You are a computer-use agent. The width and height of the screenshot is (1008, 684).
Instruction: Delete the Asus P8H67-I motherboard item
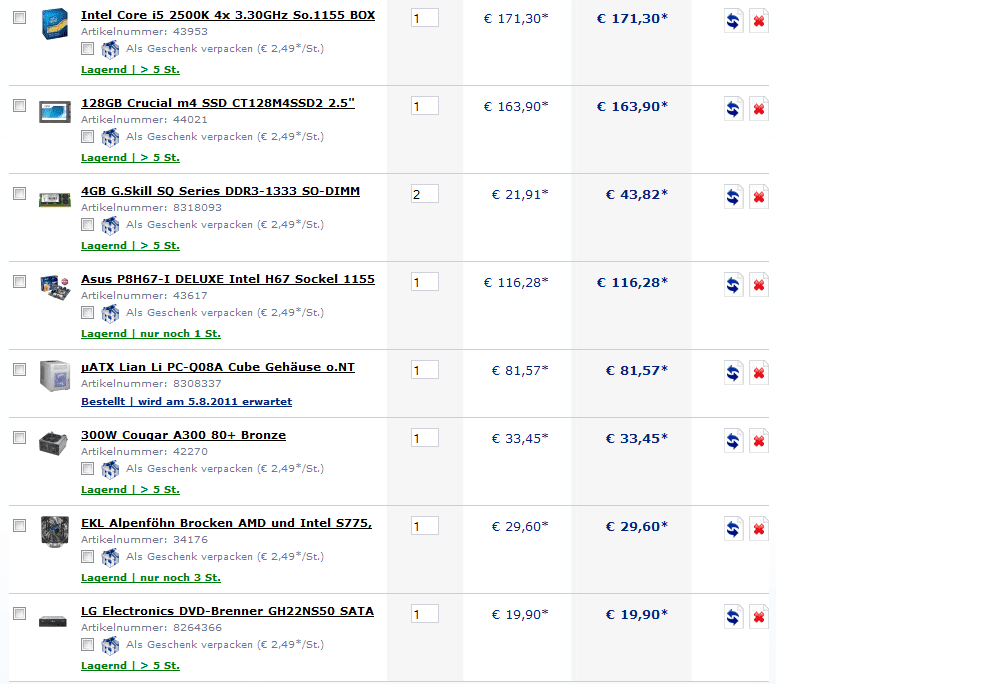759,285
